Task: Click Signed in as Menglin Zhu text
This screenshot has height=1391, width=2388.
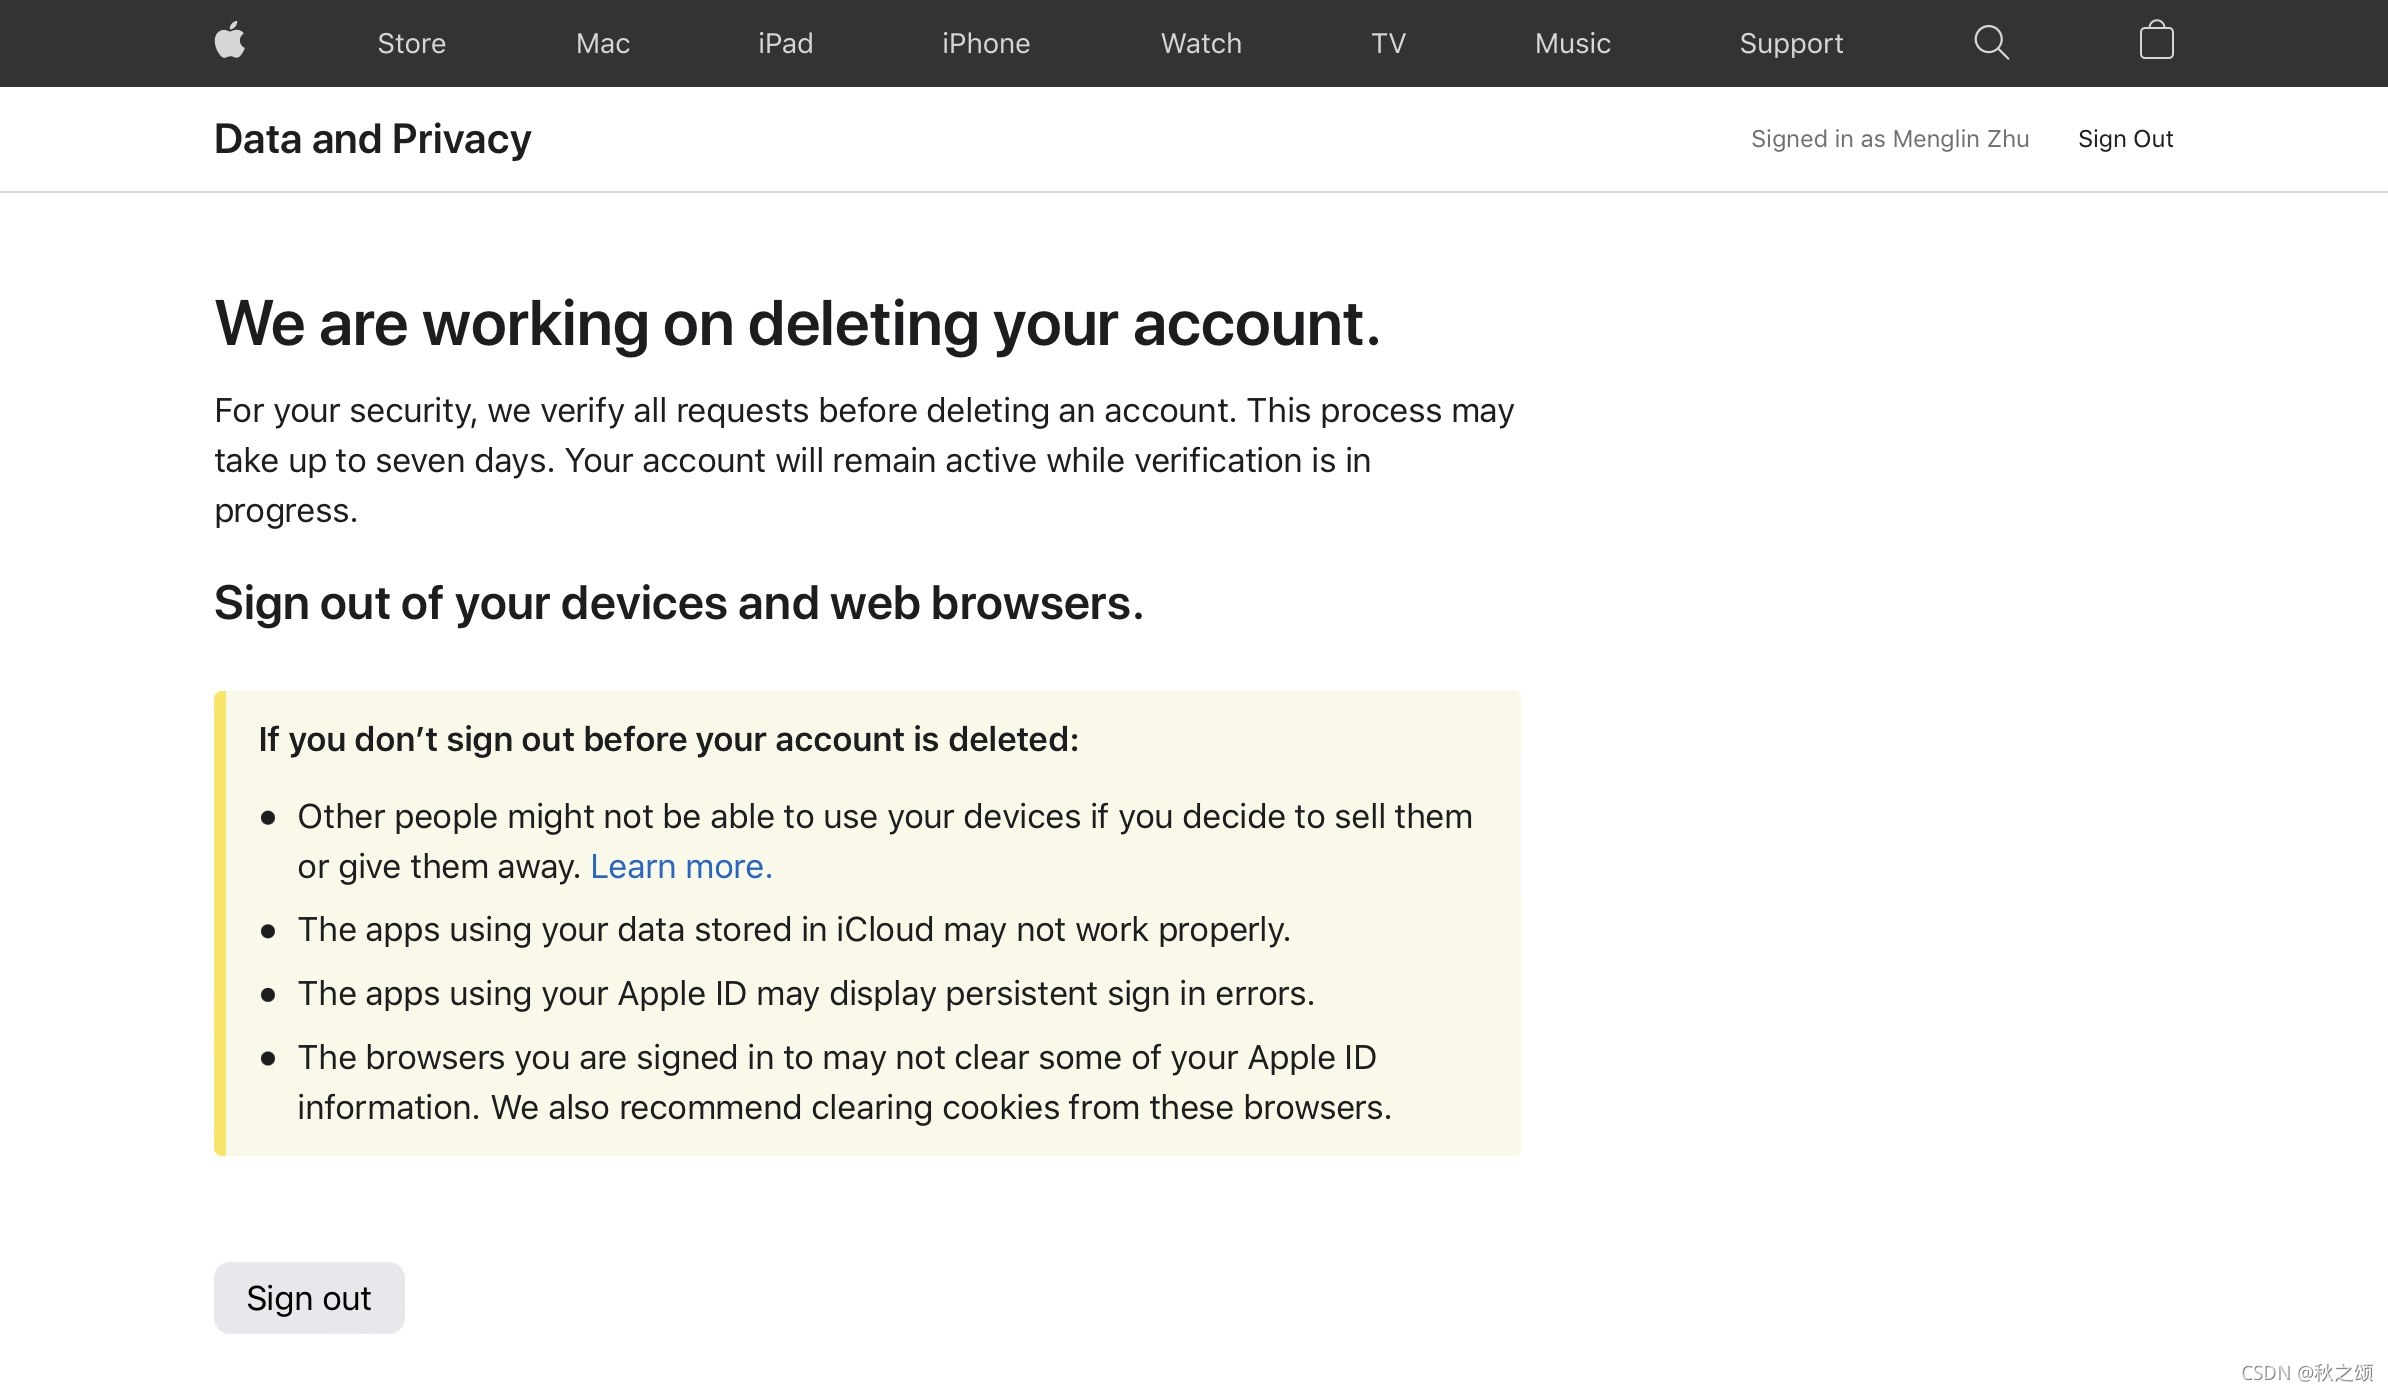Action: (1889, 139)
